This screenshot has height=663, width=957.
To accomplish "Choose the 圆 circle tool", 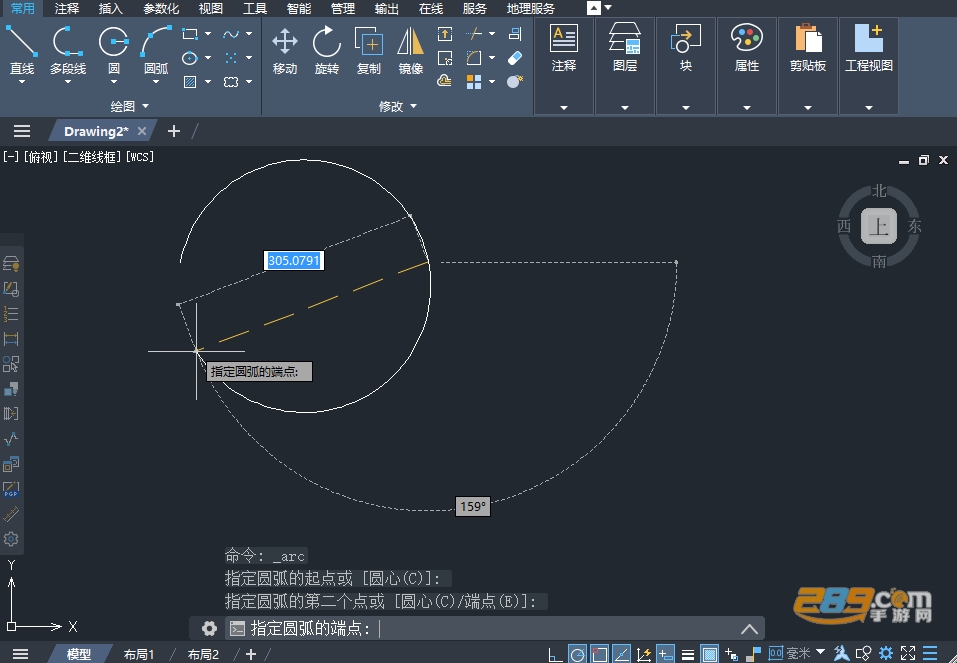I will point(114,51).
